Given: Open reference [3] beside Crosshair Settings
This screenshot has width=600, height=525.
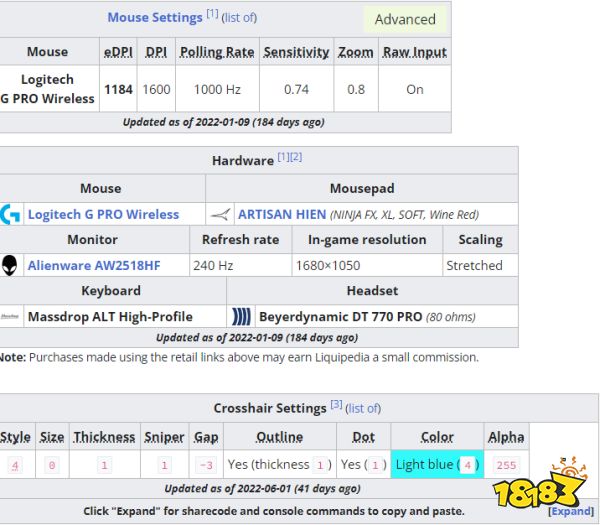Looking at the screenshot, I should (x=336, y=404).
